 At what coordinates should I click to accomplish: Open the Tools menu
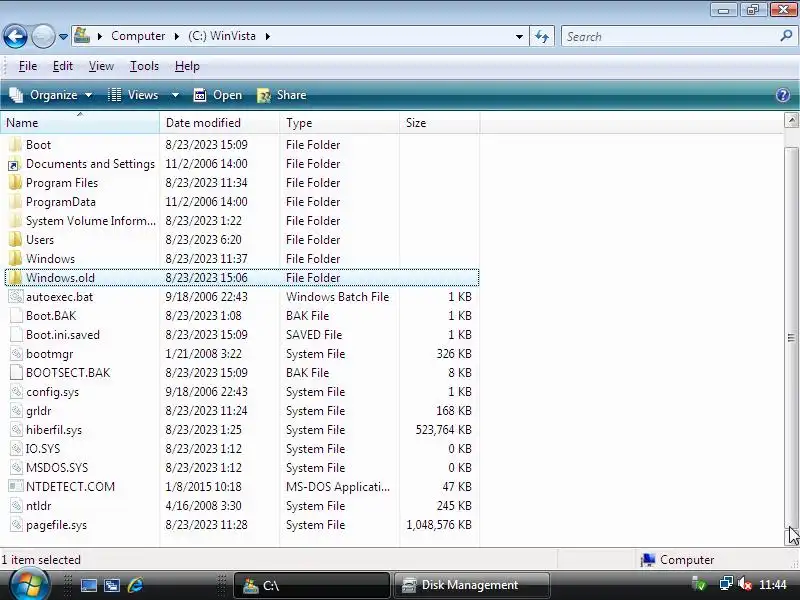pyautogui.click(x=144, y=66)
